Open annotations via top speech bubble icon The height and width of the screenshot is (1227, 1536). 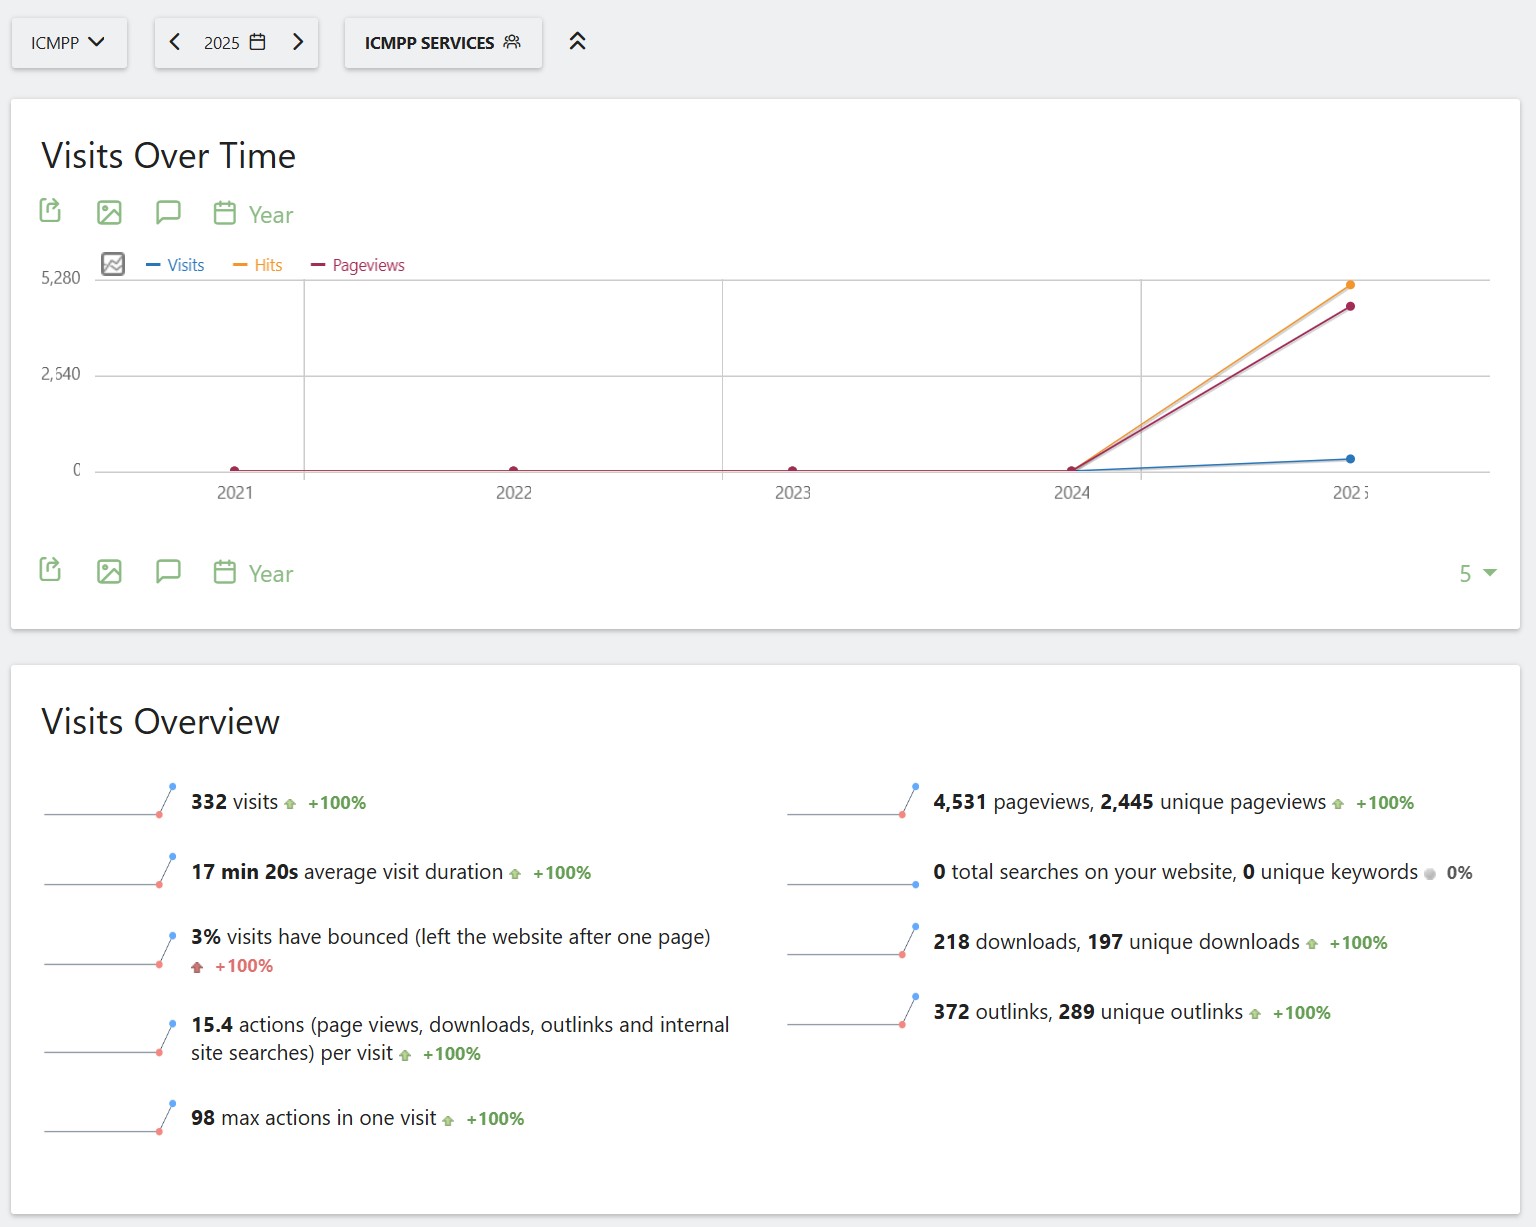(168, 212)
